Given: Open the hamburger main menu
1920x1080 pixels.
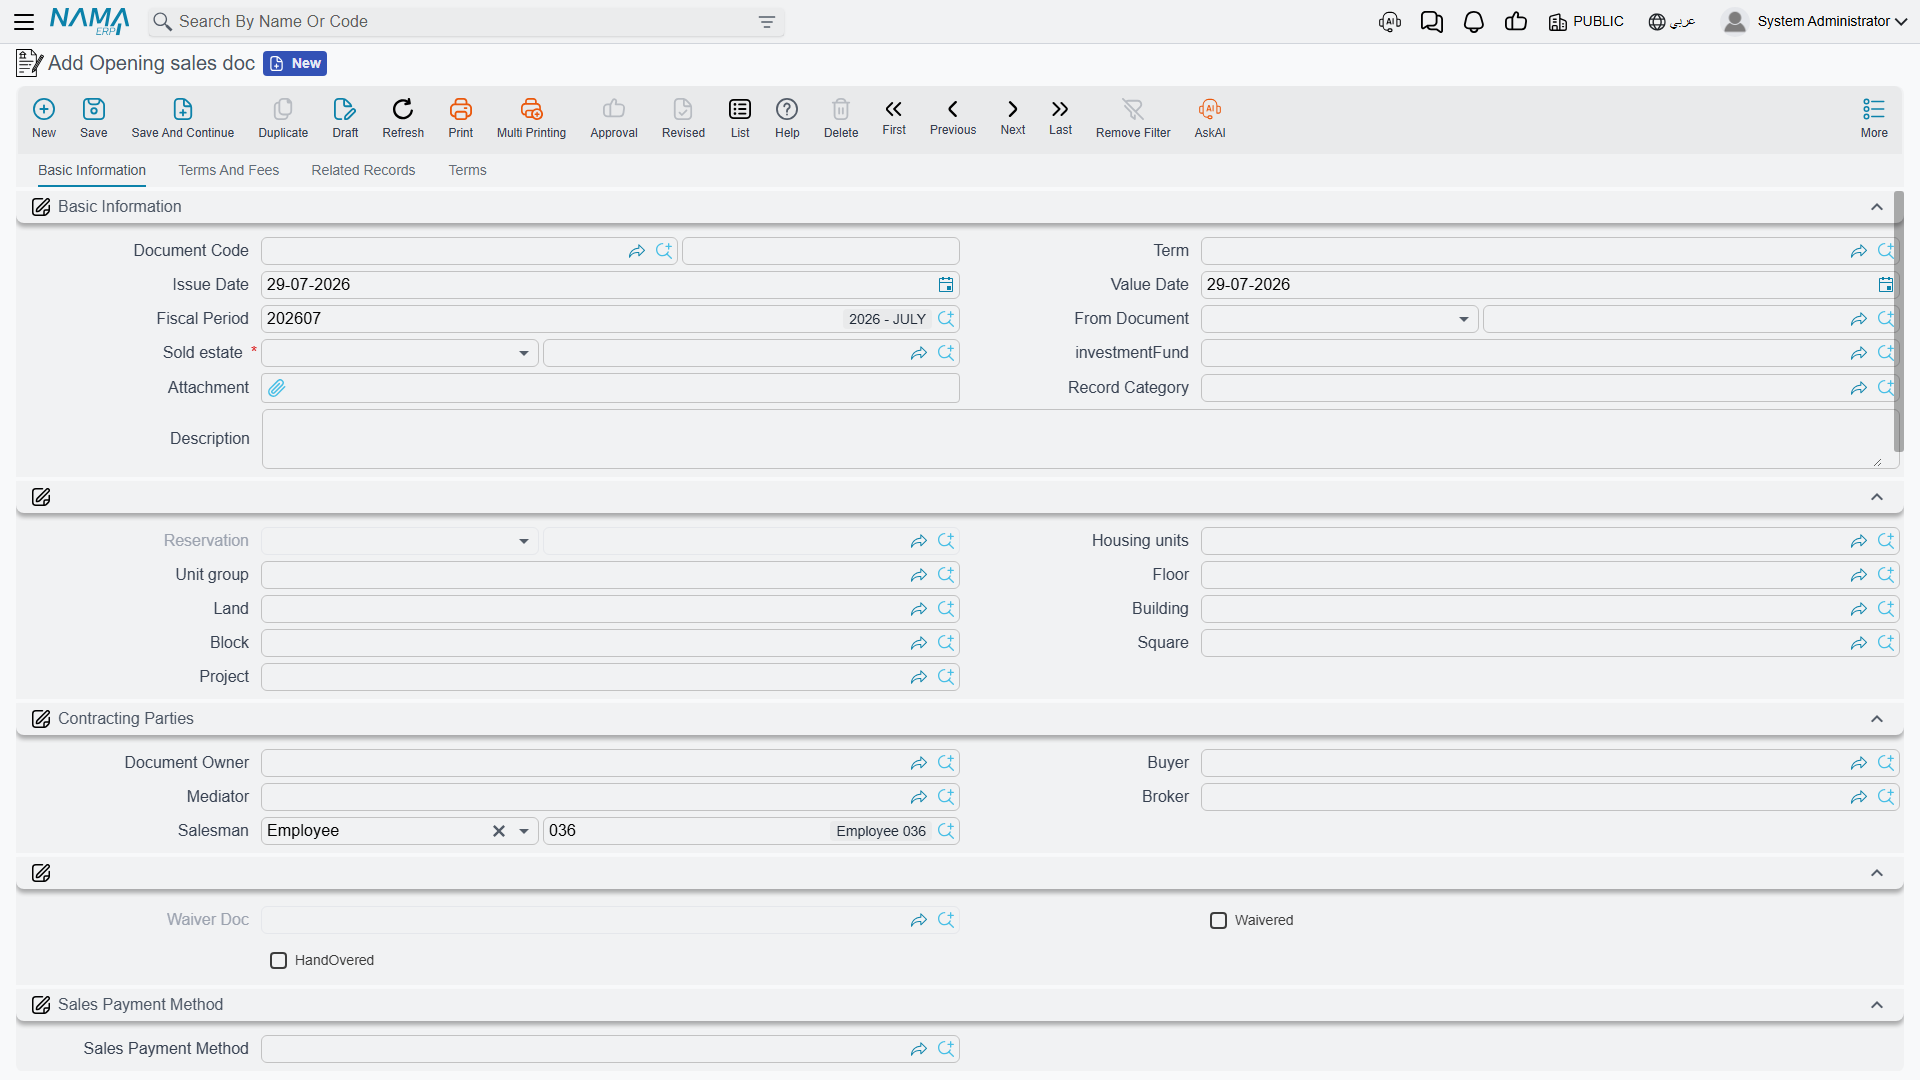Looking at the screenshot, I should (x=24, y=21).
